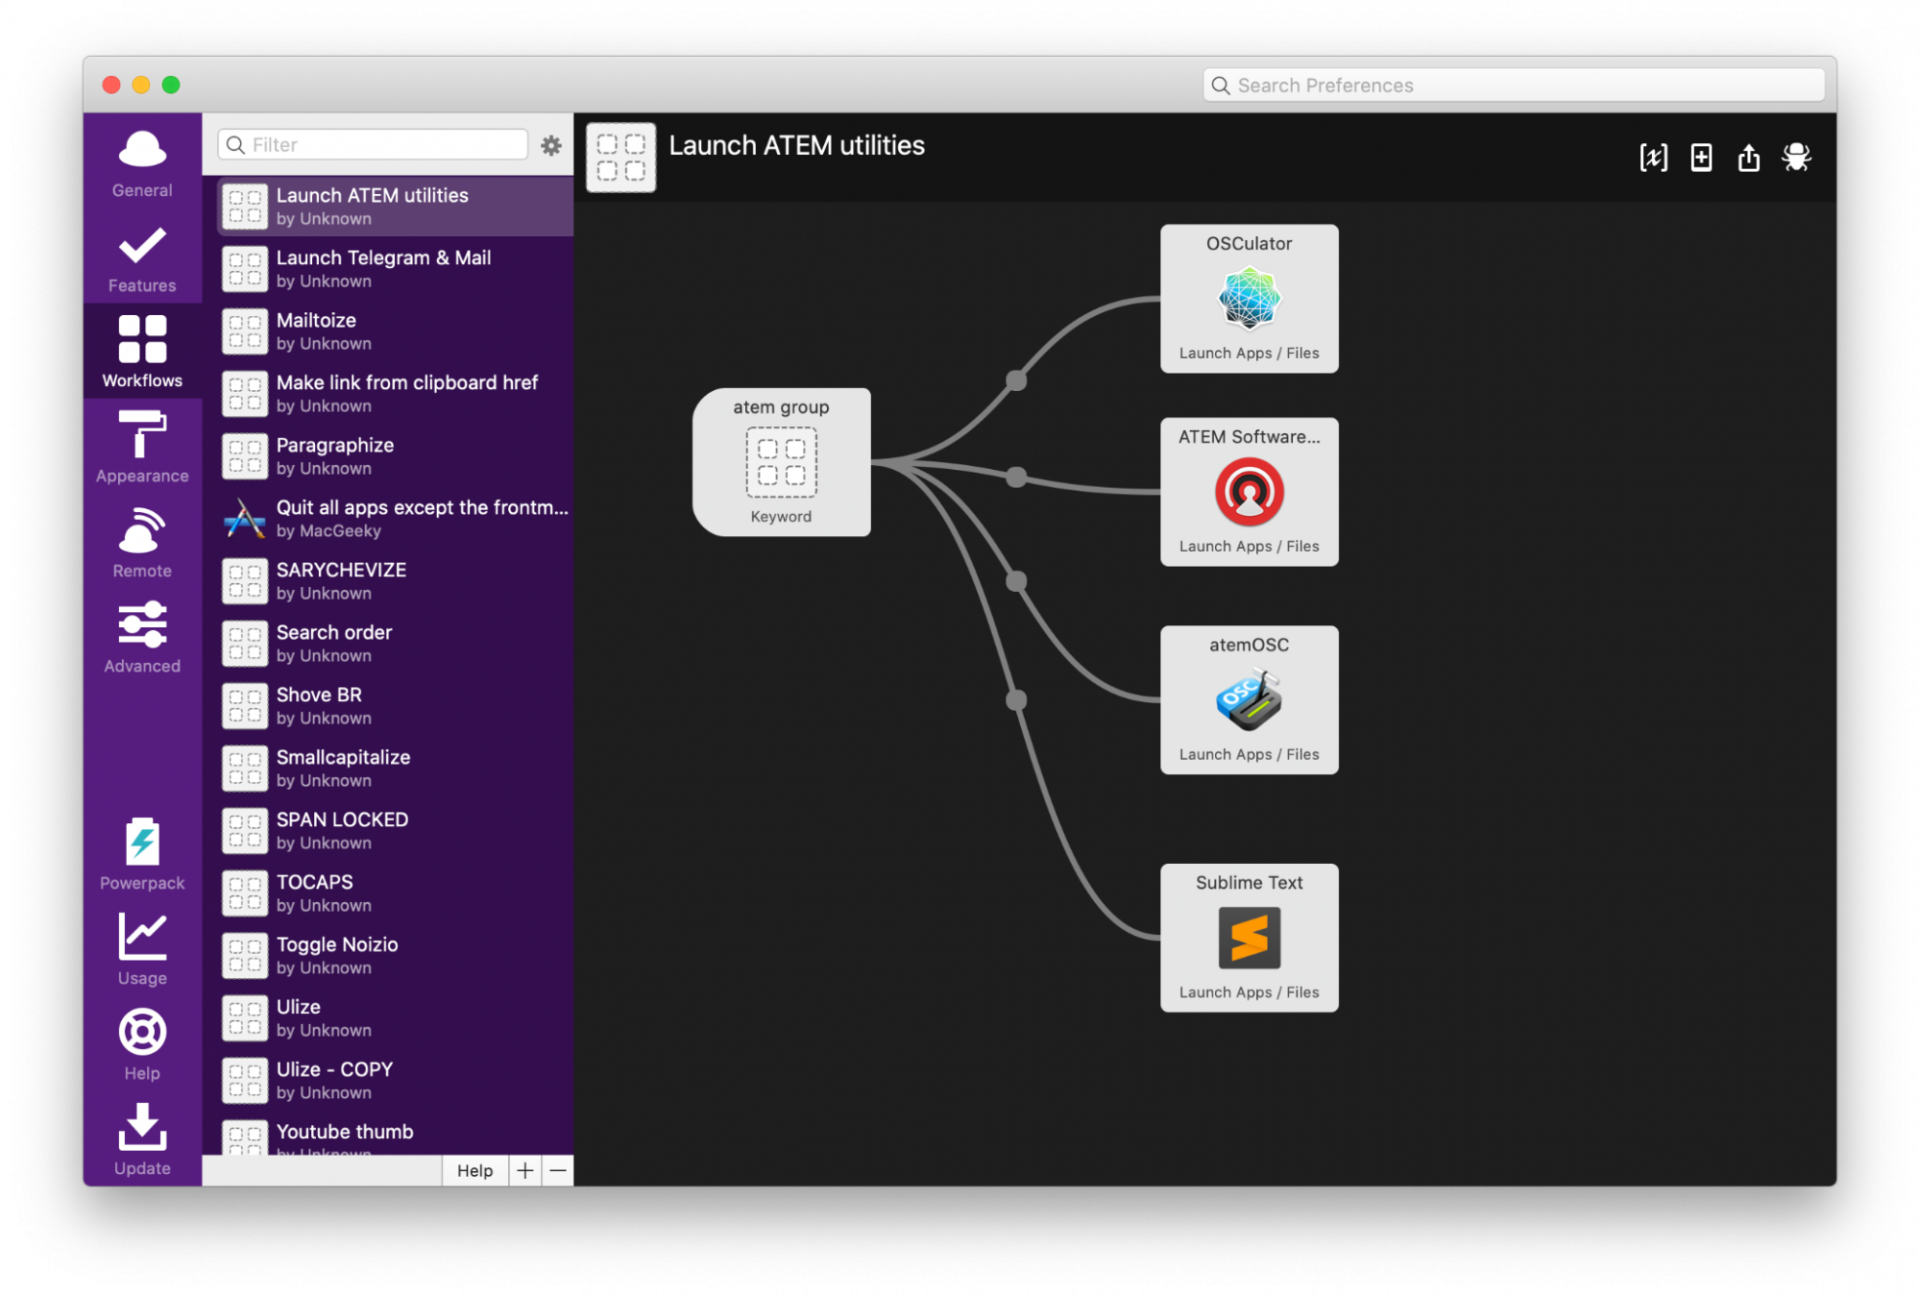The width and height of the screenshot is (1920, 1296).
Task: Select the Sublime Text launch node
Action: (1248, 937)
